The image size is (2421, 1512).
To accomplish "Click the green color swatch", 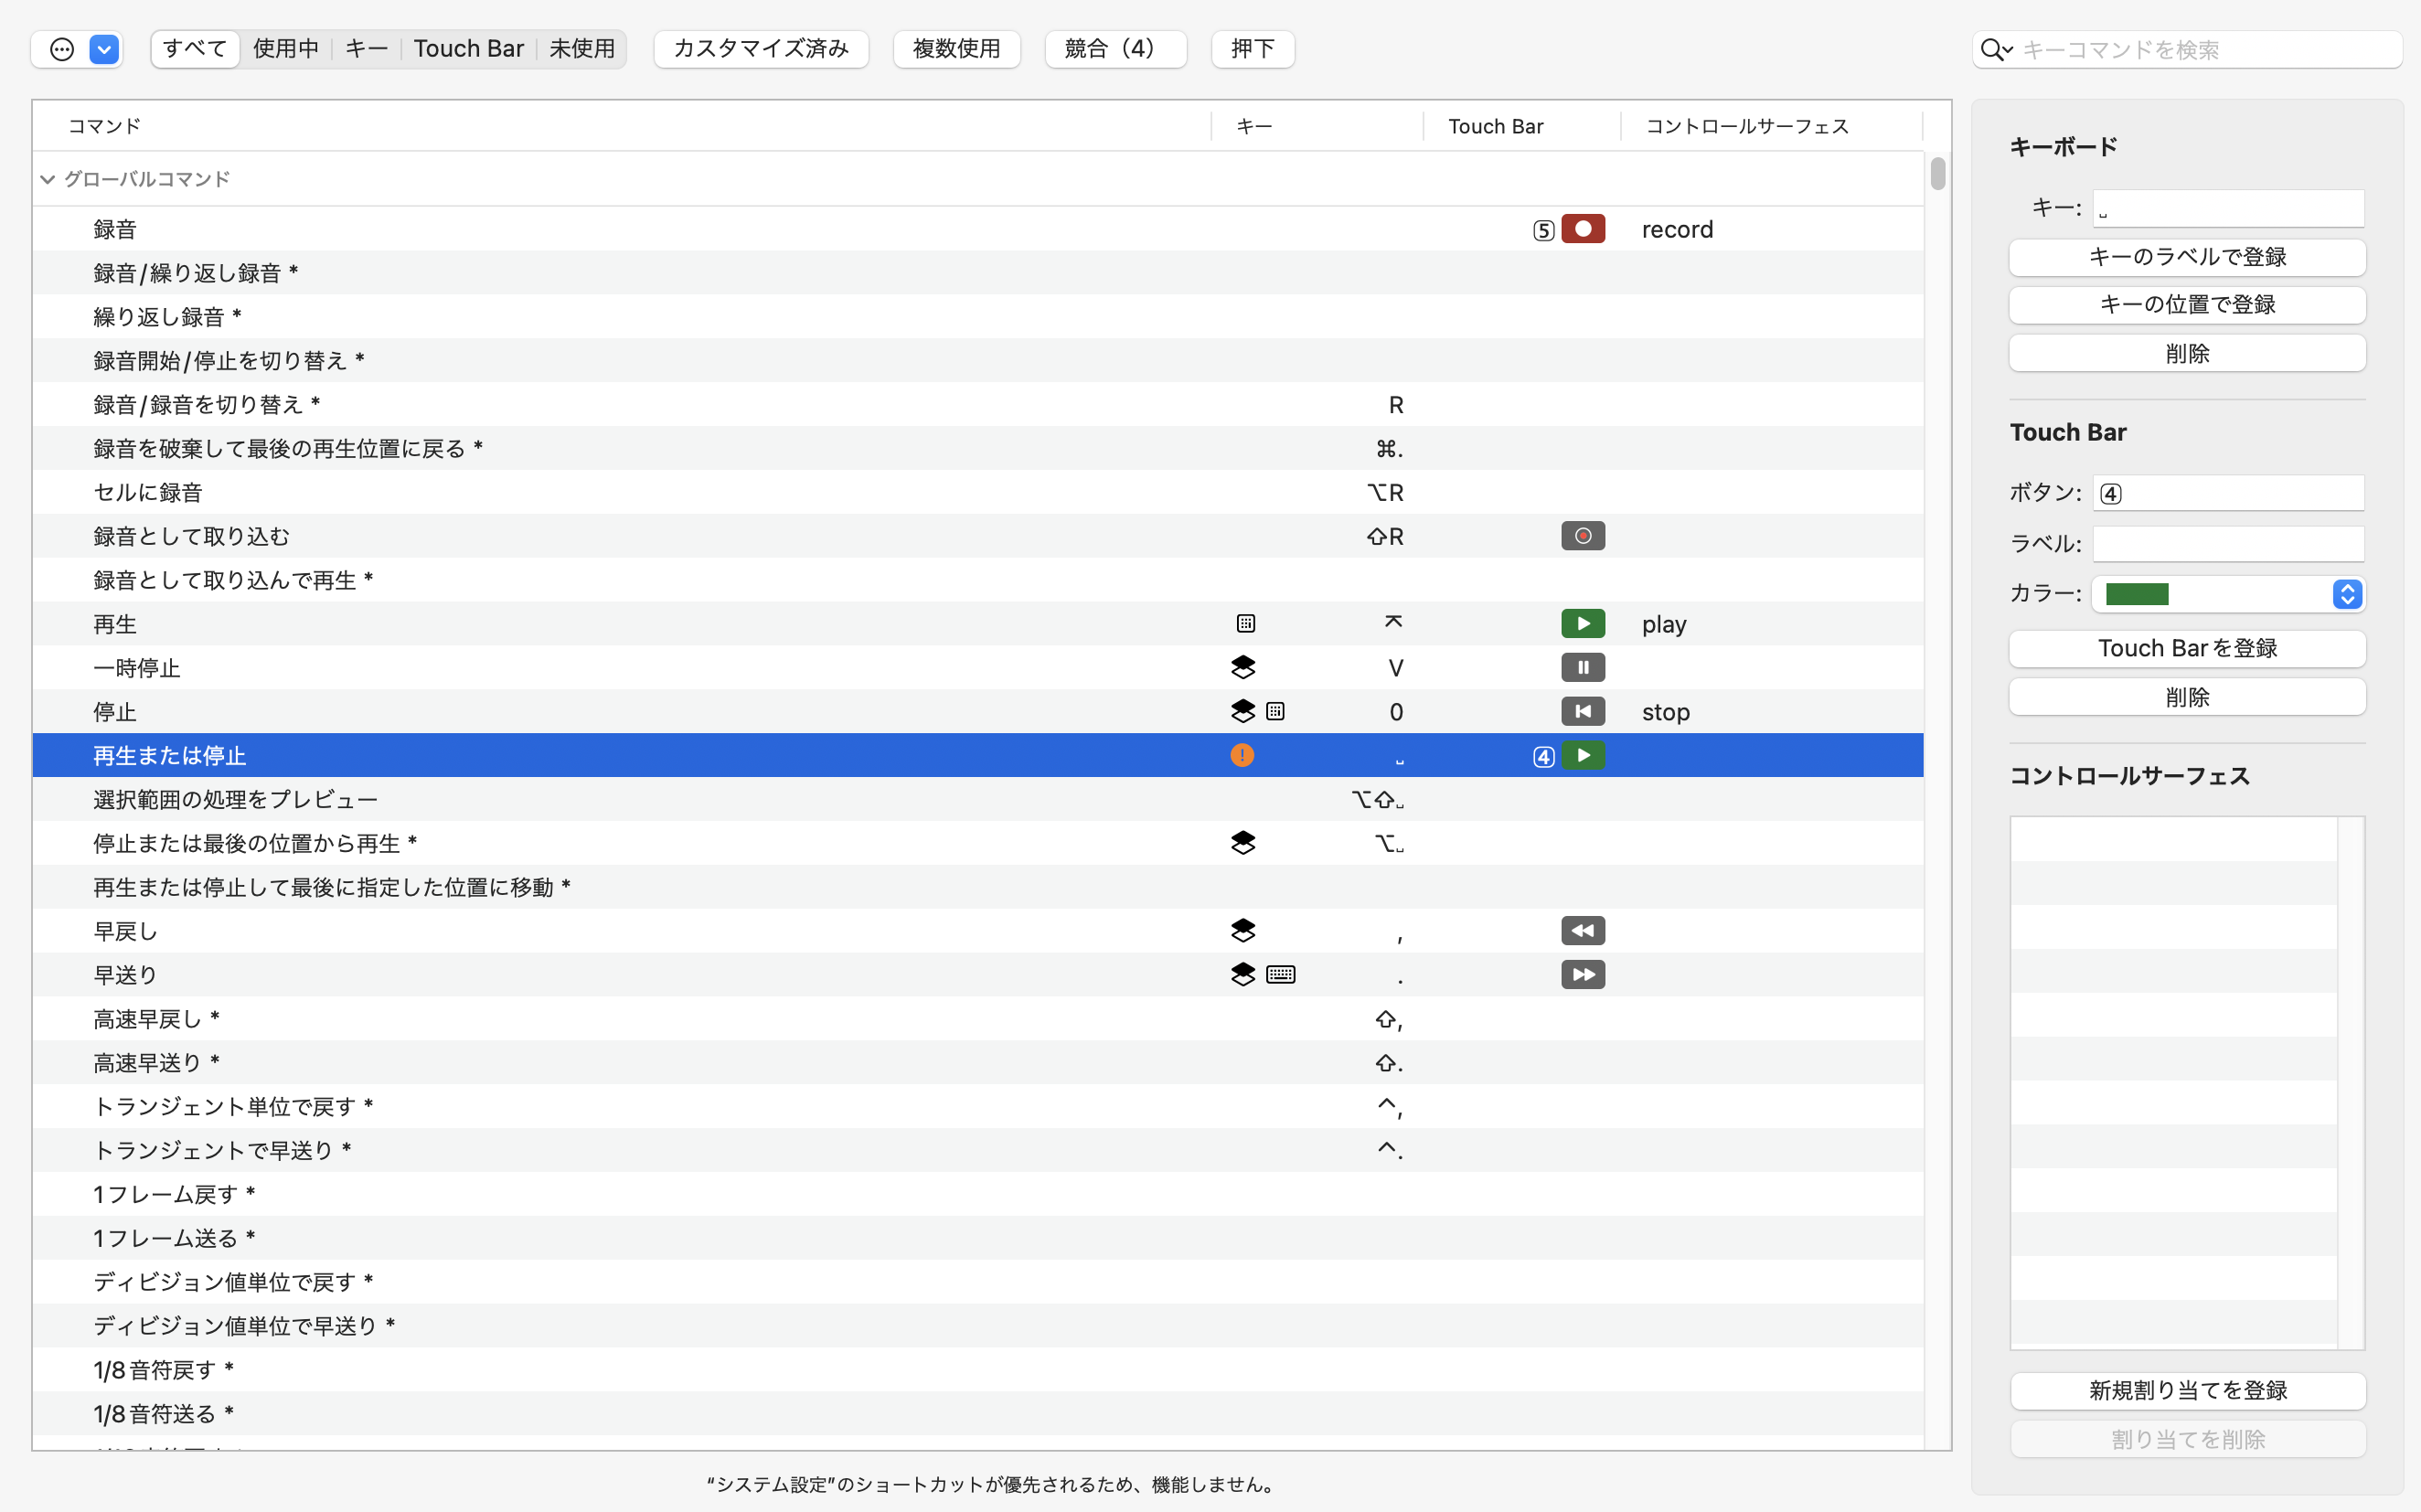I will pyautogui.click(x=2136, y=594).
